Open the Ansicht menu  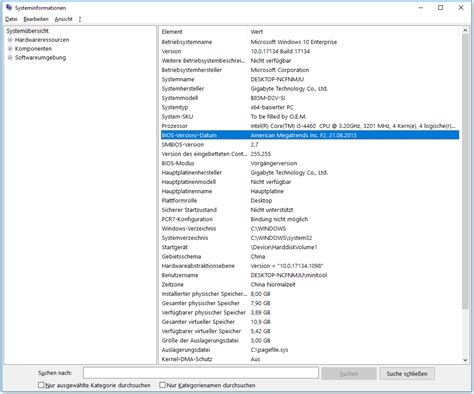coord(63,19)
